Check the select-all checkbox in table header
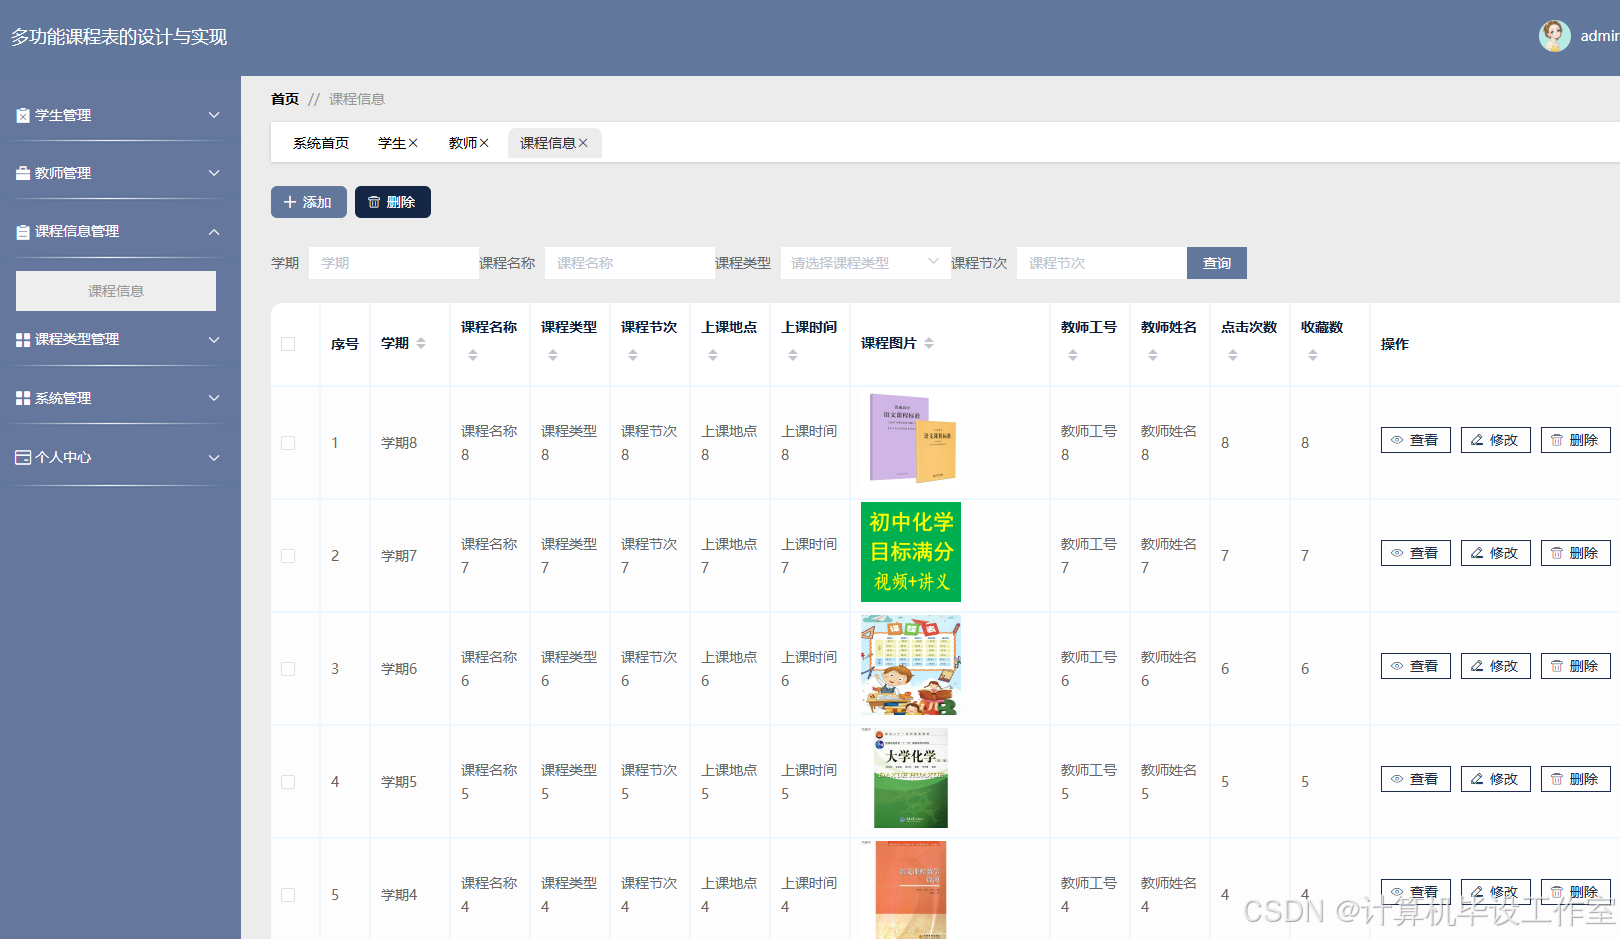Viewport: 1620px width, 939px height. 289,343
